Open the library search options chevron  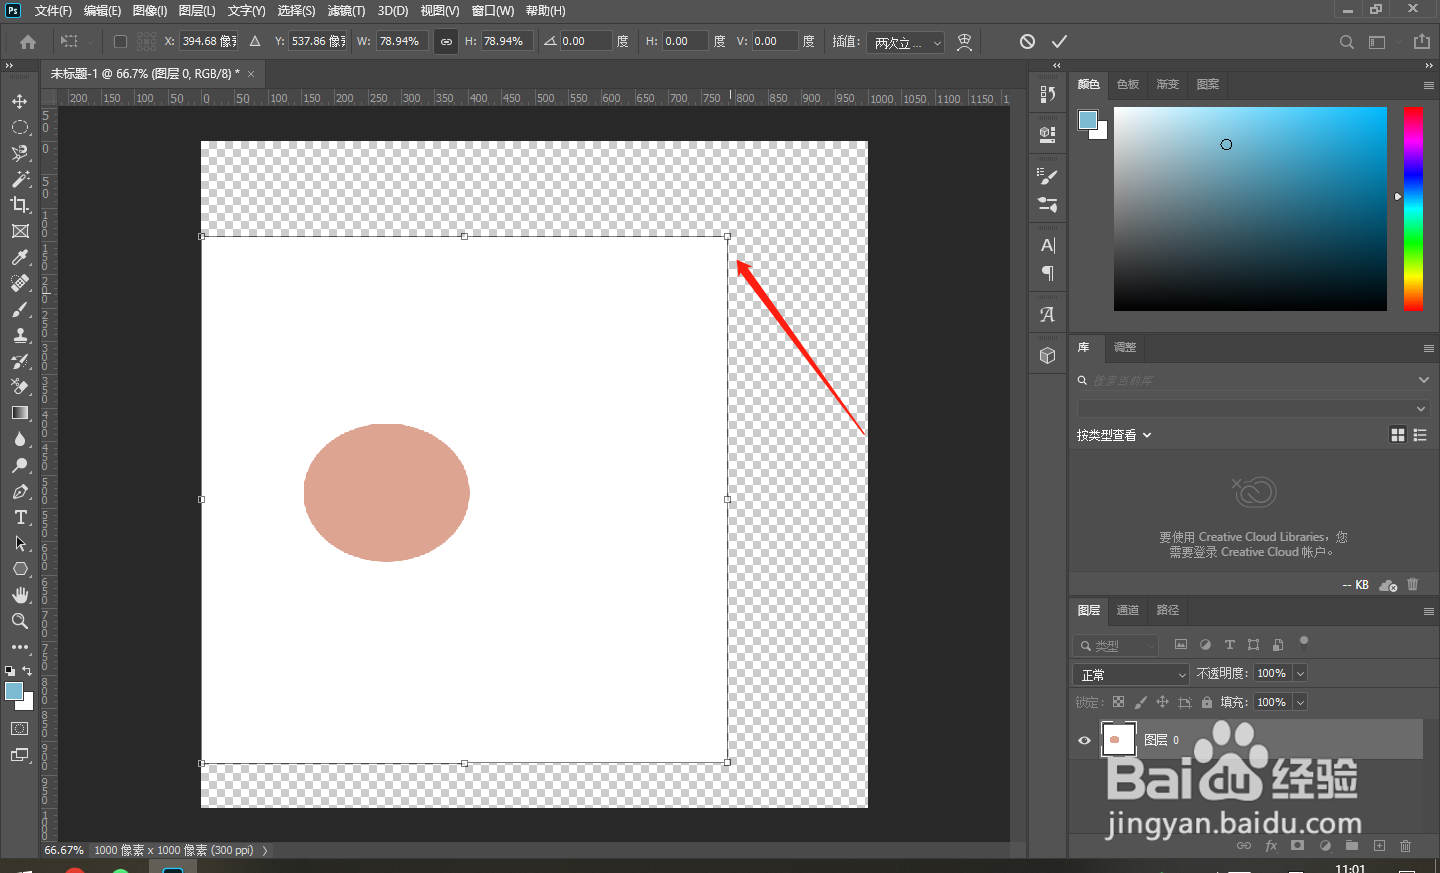pos(1423,380)
